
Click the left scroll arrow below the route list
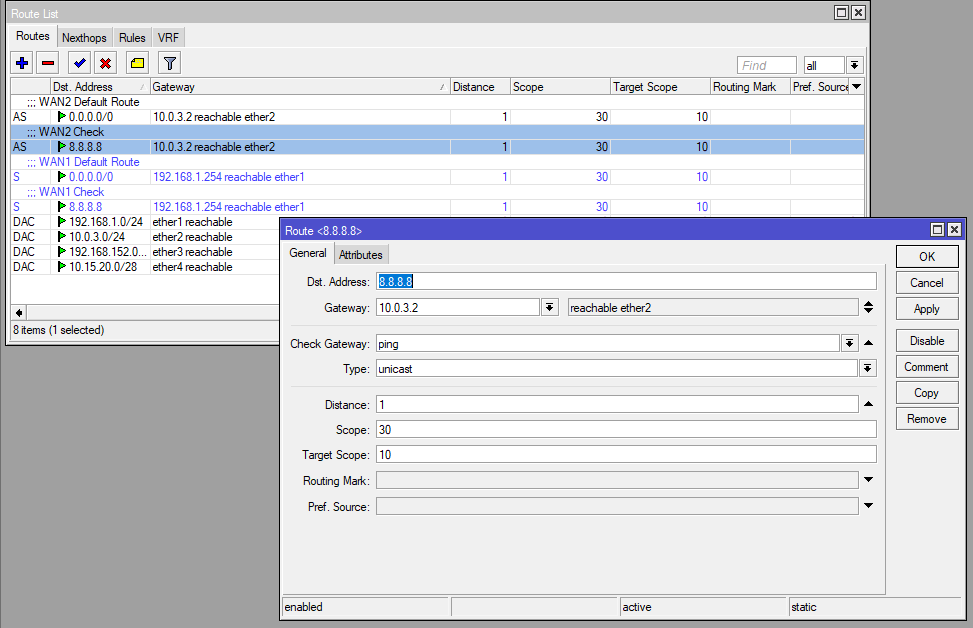pyautogui.click(x=18, y=311)
